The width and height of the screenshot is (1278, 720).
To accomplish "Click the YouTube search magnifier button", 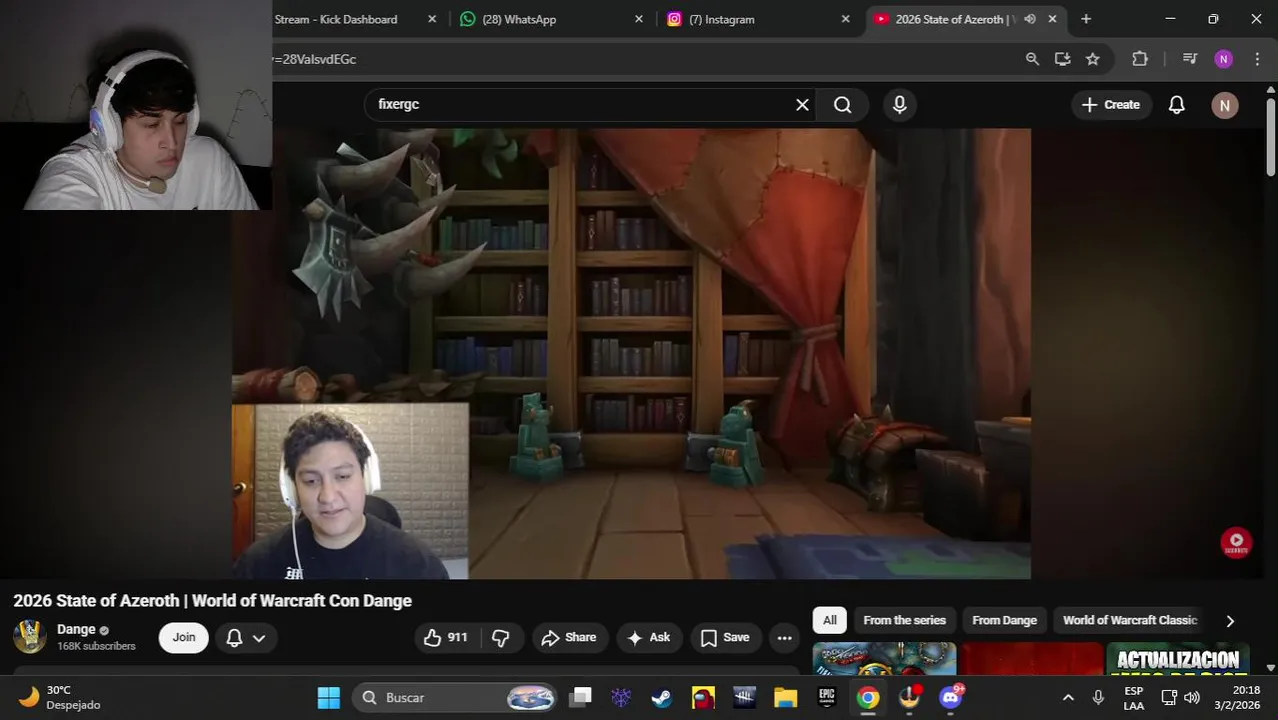I will 842,105.
